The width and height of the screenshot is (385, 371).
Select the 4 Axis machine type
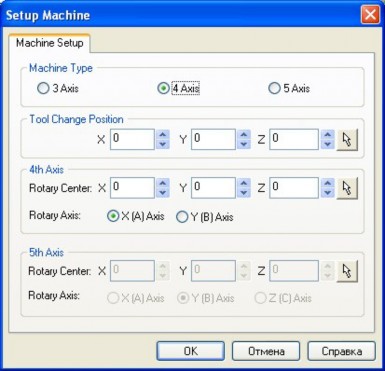click(178, 88)
